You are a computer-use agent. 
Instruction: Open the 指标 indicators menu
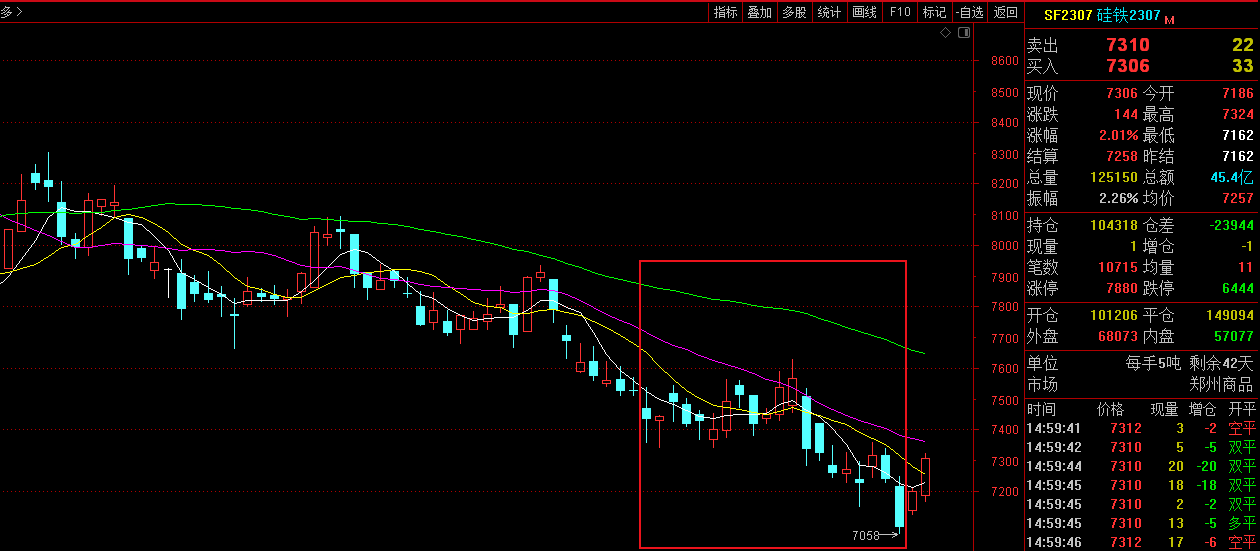pyautogui.click(x=725, y=12)
